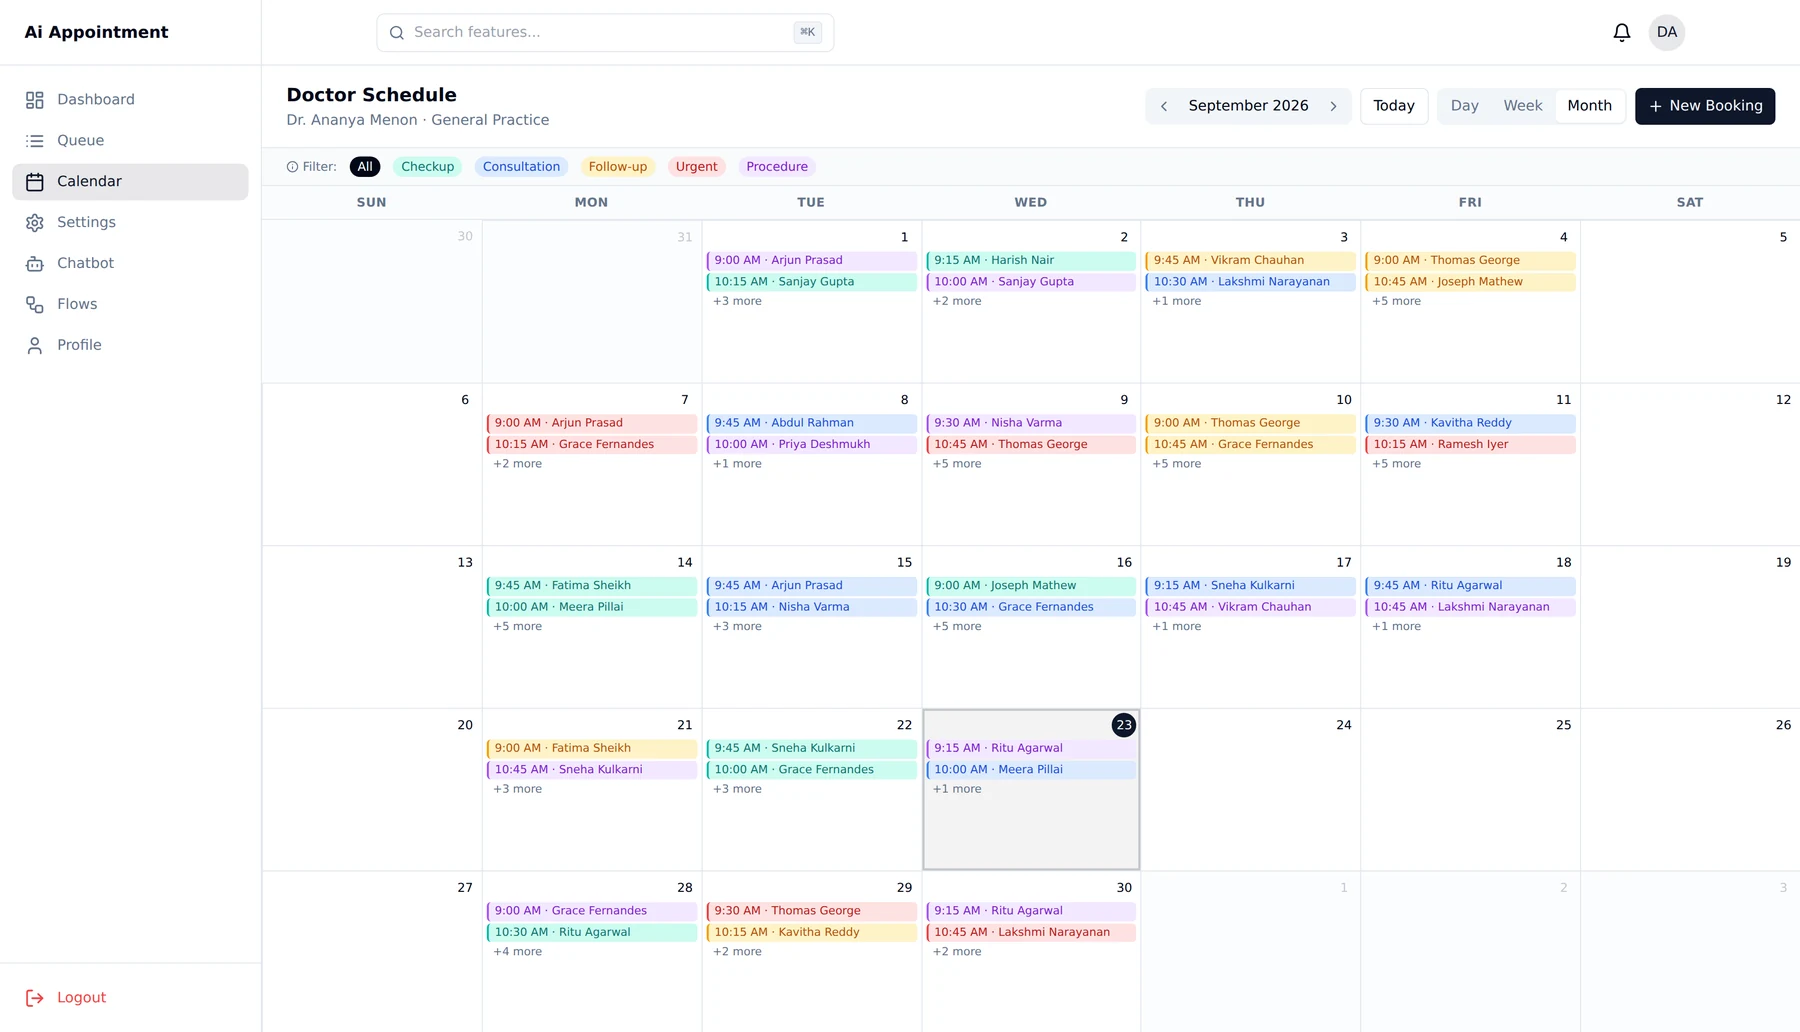Viewport: 1800px width, 1032px height.
Task: Open Chatbot menu item
Action: (130, 264)
